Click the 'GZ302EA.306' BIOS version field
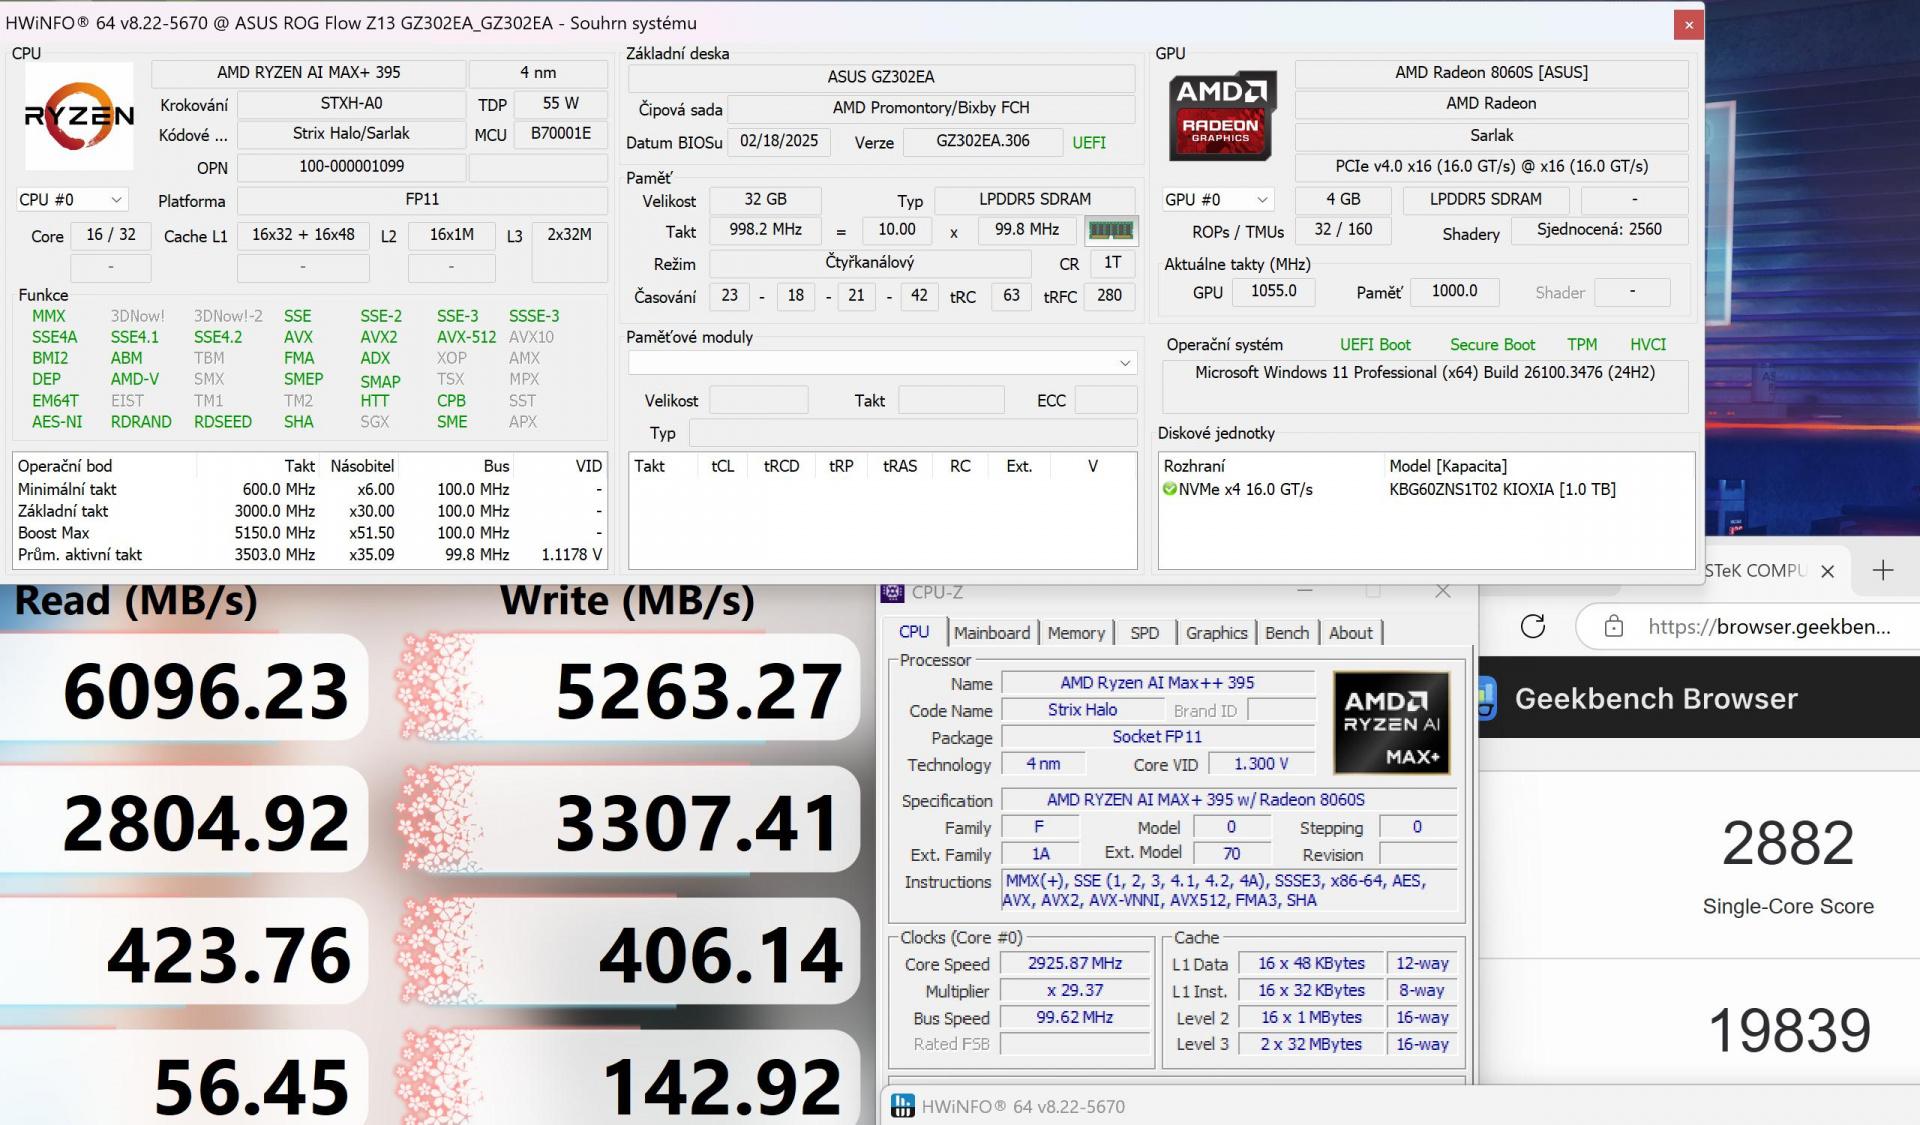The image size is (1920, 1125). pyautogui.click(x=983, y=142)
